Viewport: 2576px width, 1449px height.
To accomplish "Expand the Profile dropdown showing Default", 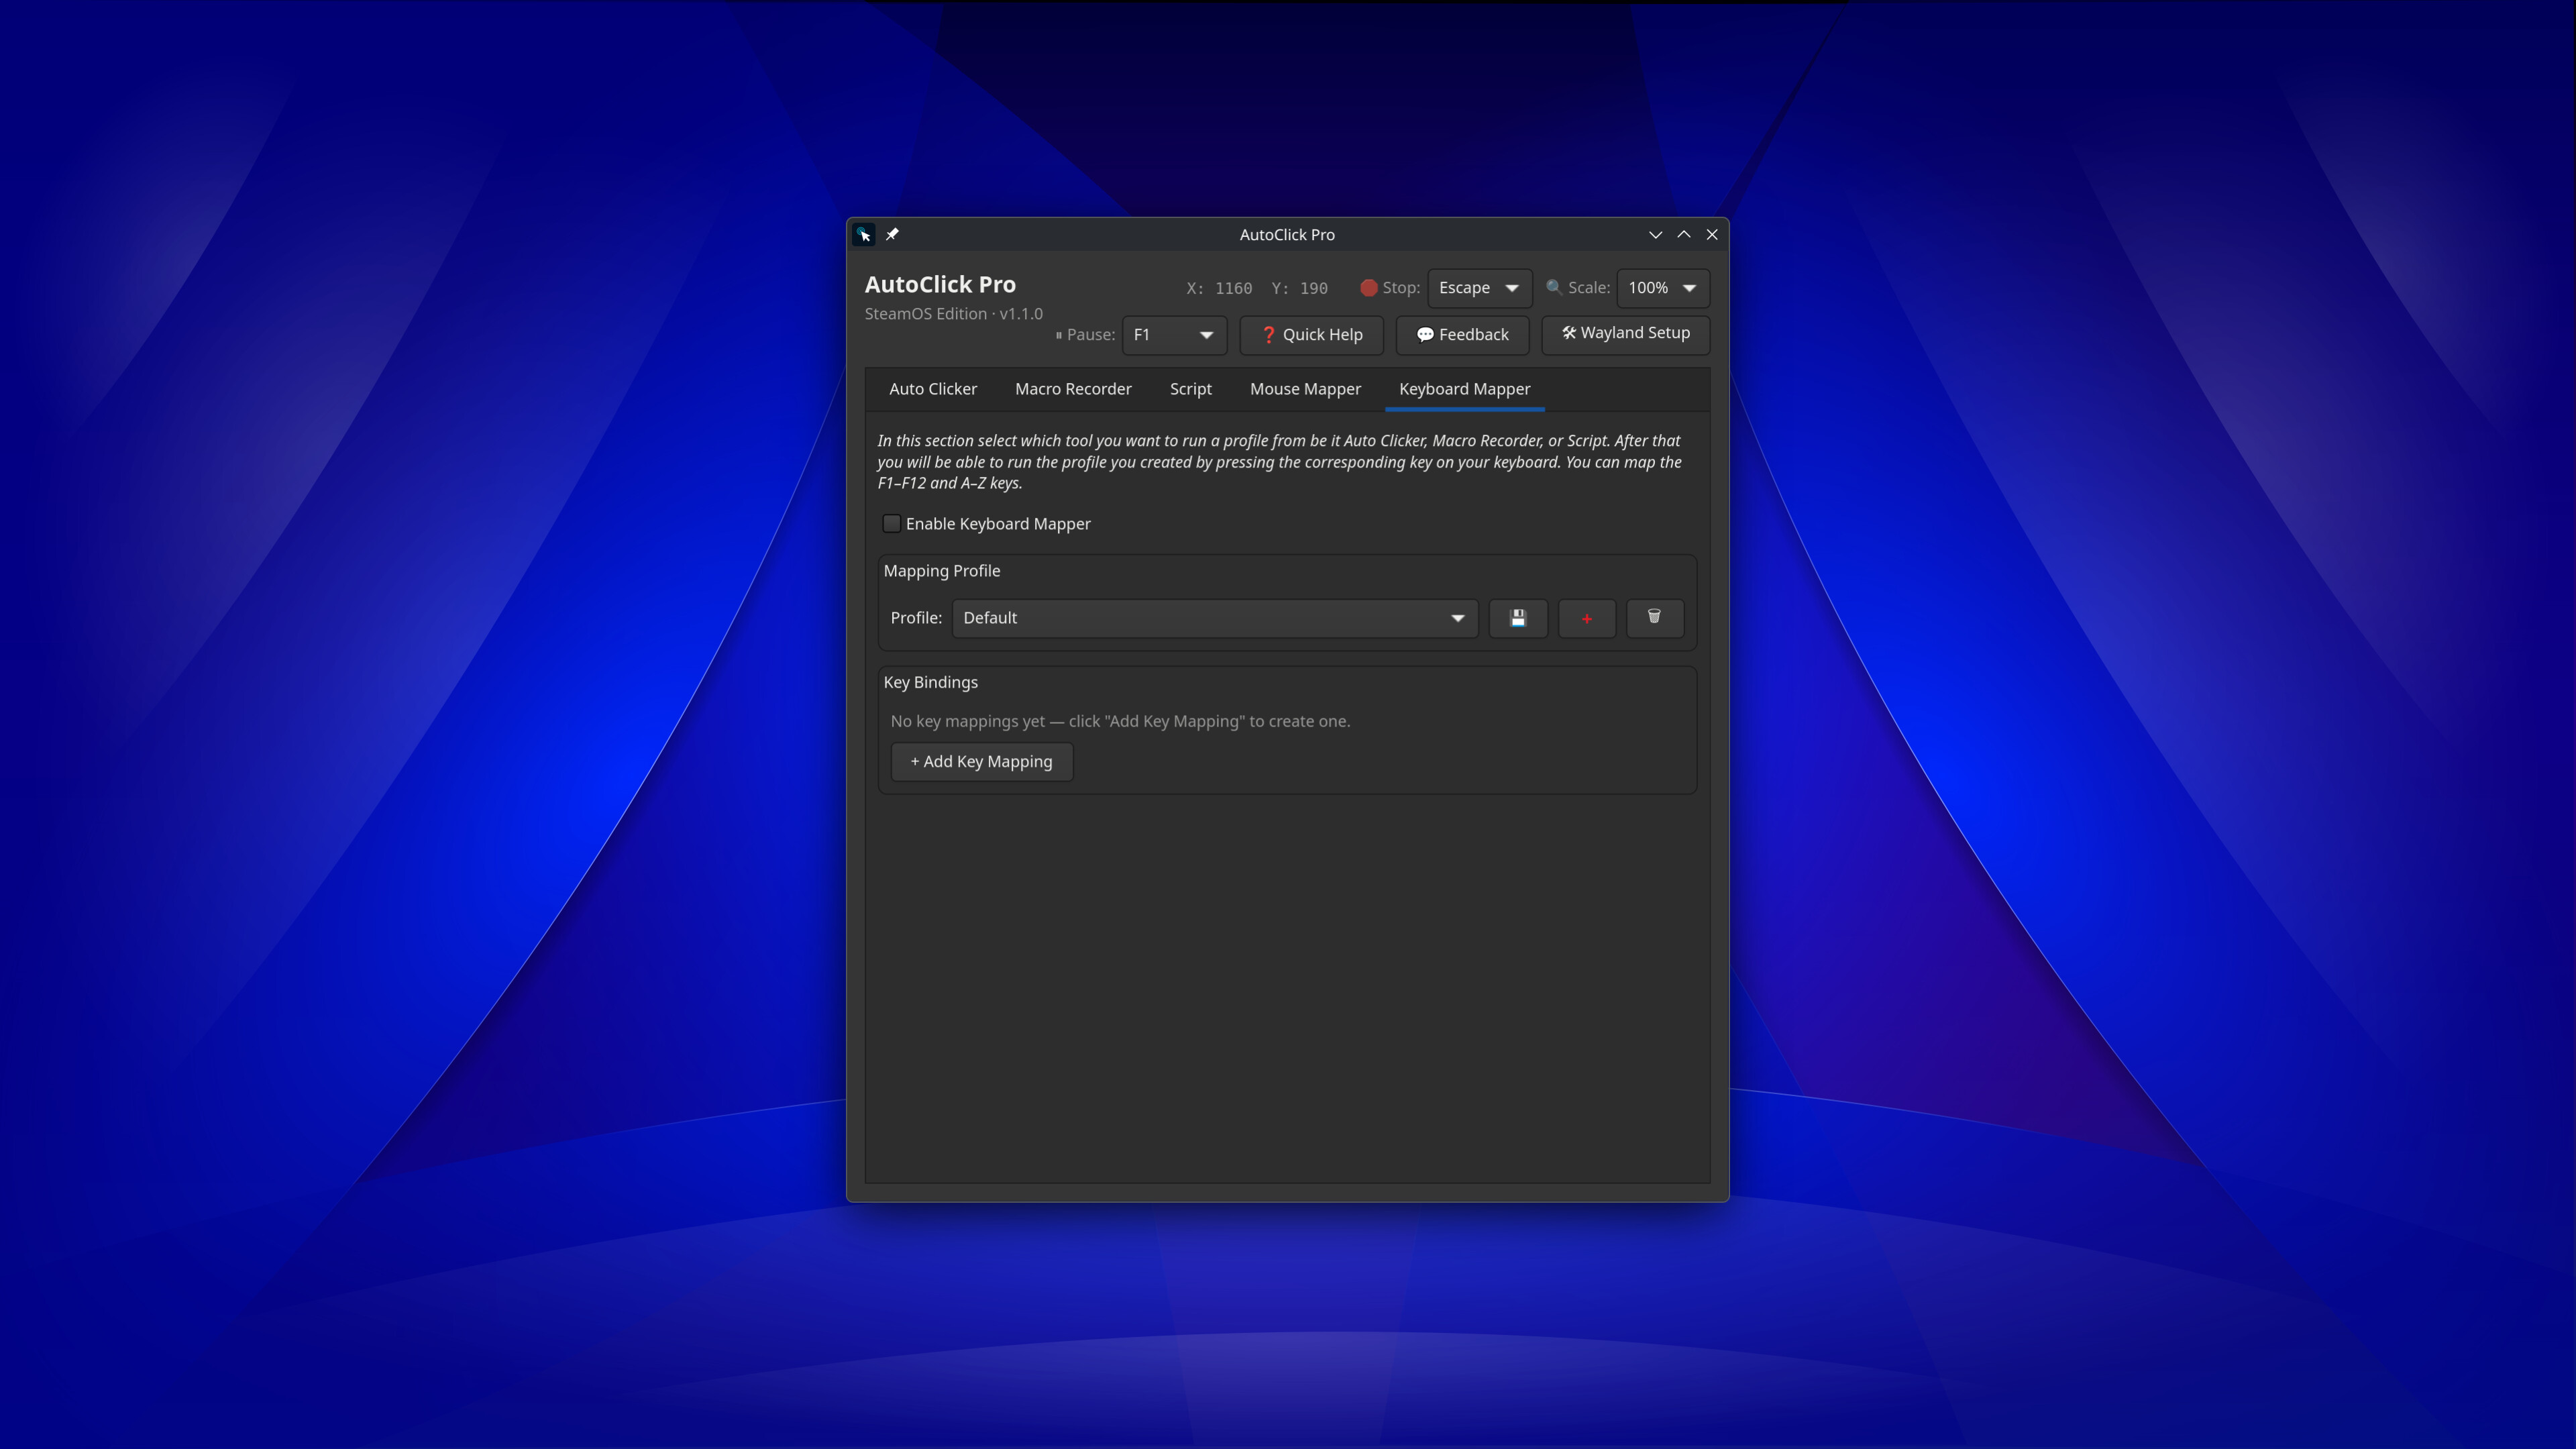I will (x=1215, y=618).
